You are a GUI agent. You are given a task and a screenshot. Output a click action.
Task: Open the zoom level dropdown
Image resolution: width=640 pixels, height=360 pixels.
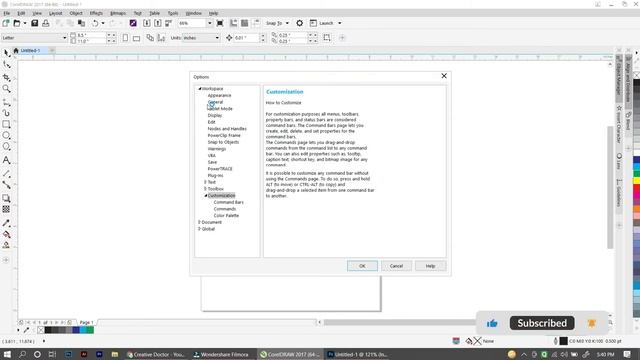click(x=210, y=23)
